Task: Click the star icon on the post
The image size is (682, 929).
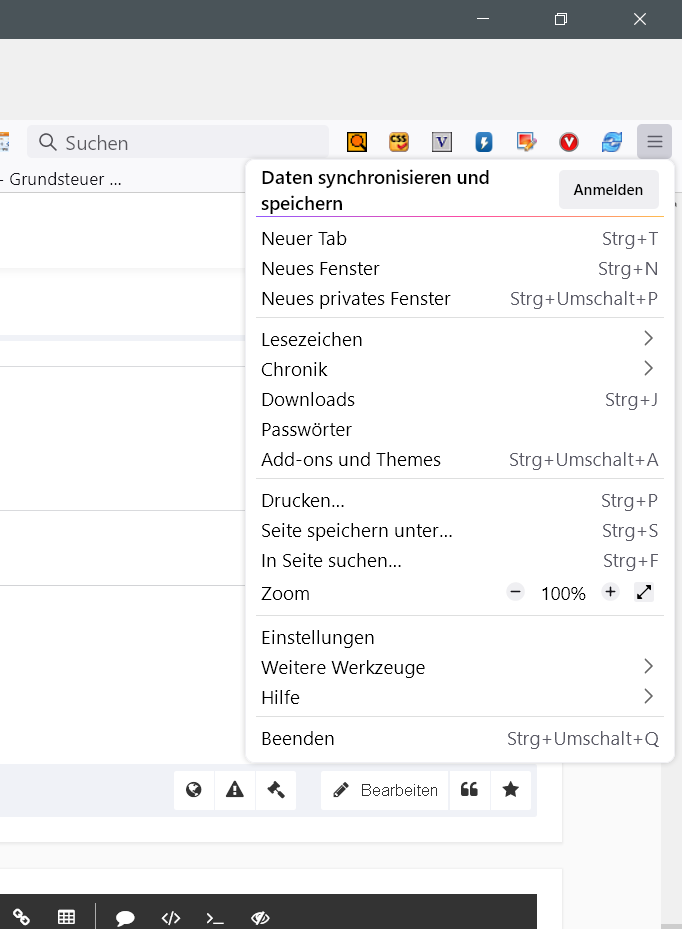Action: pos(511,790)
